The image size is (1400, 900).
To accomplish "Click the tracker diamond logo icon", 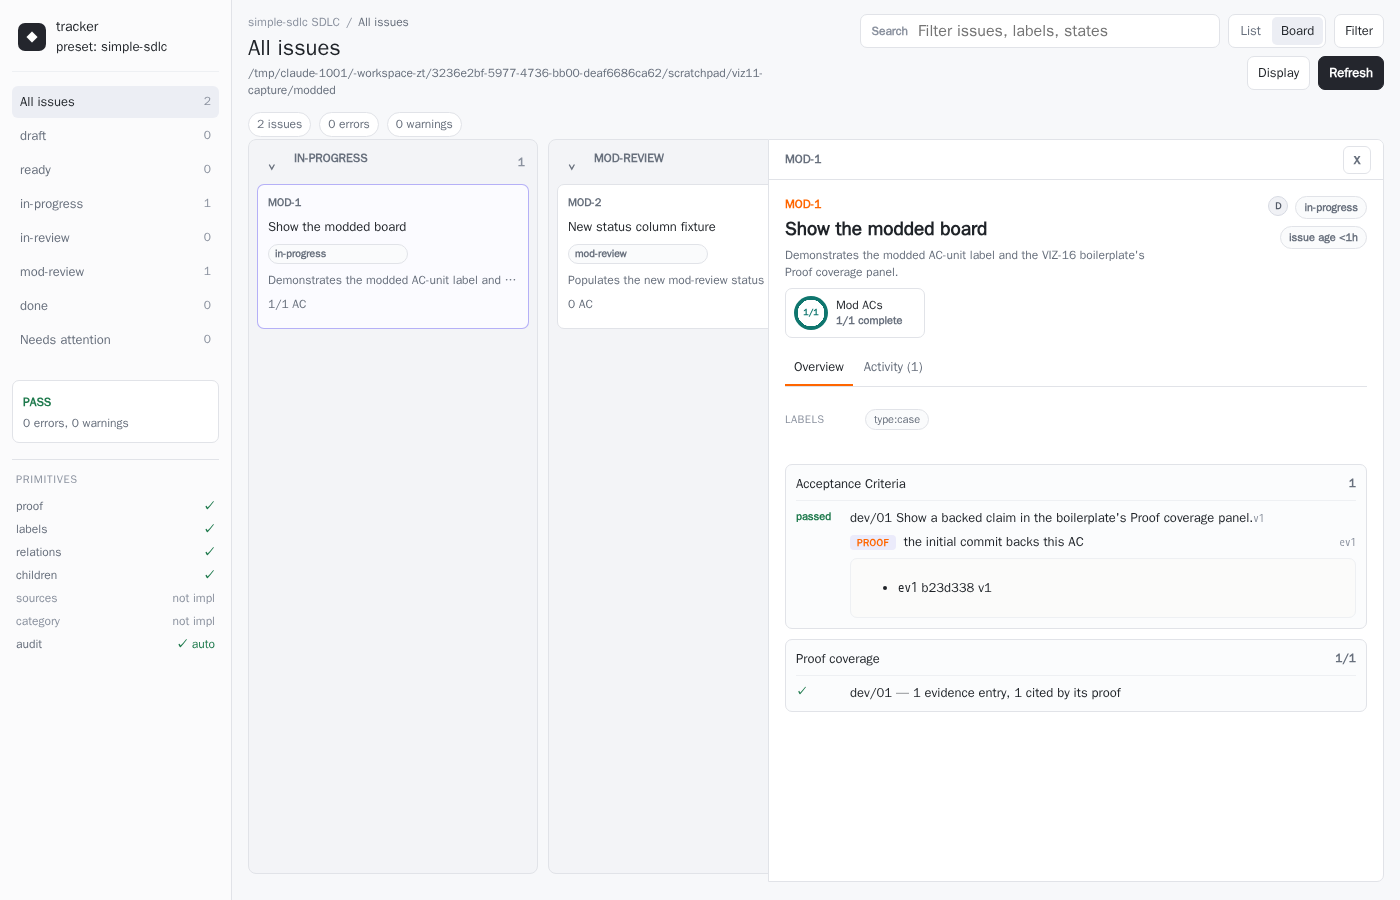I will [32, 37].
